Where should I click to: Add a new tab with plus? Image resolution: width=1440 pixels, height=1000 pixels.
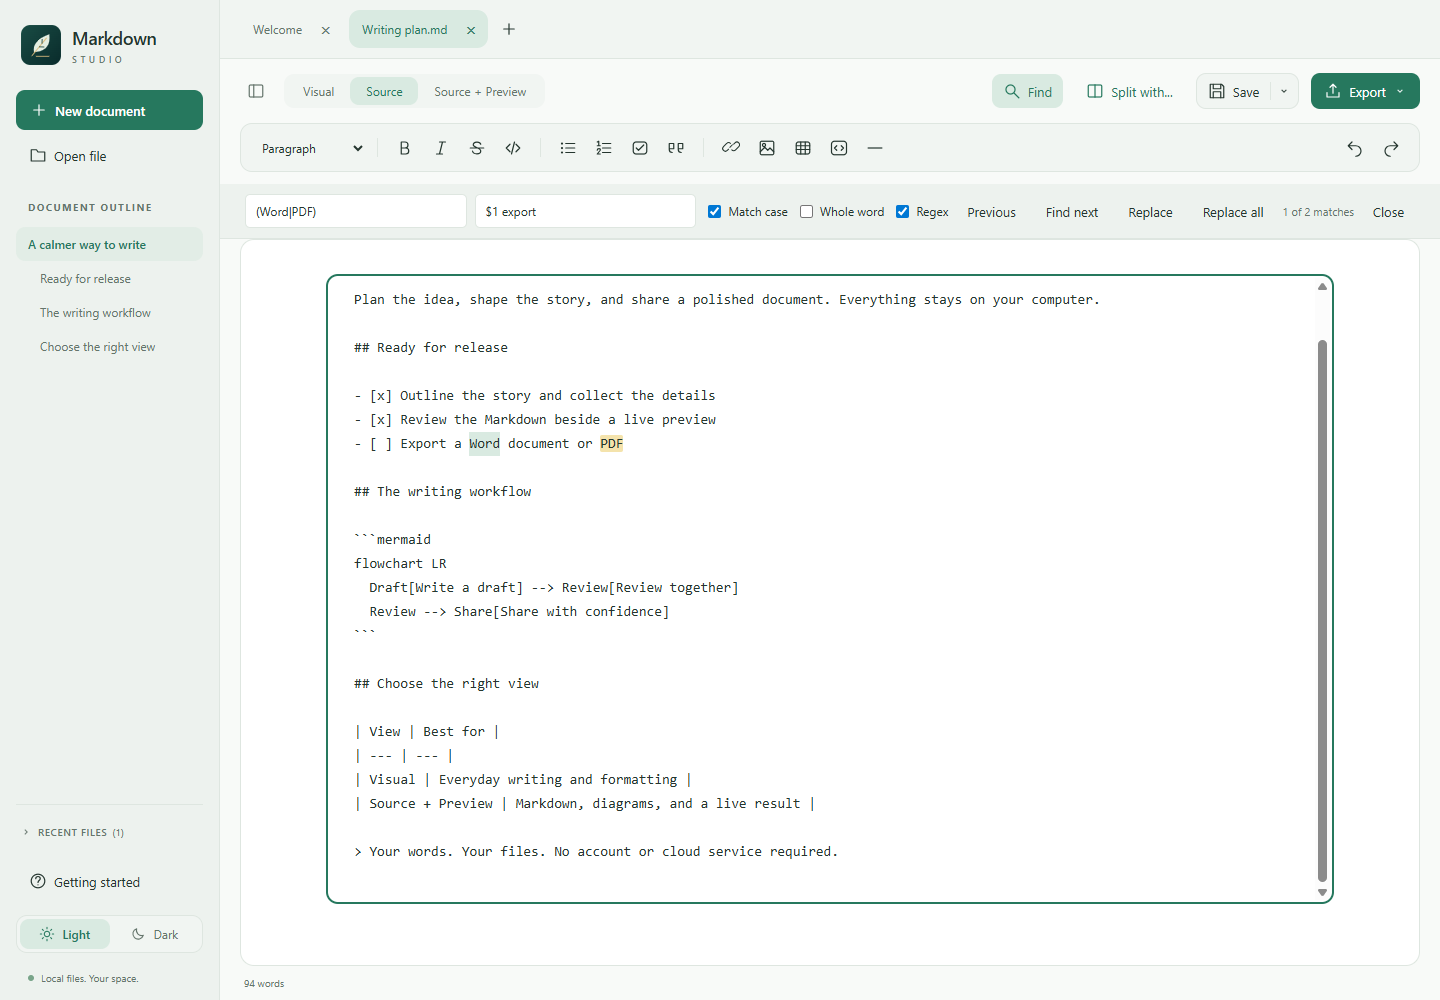click(x=509, y=29)
